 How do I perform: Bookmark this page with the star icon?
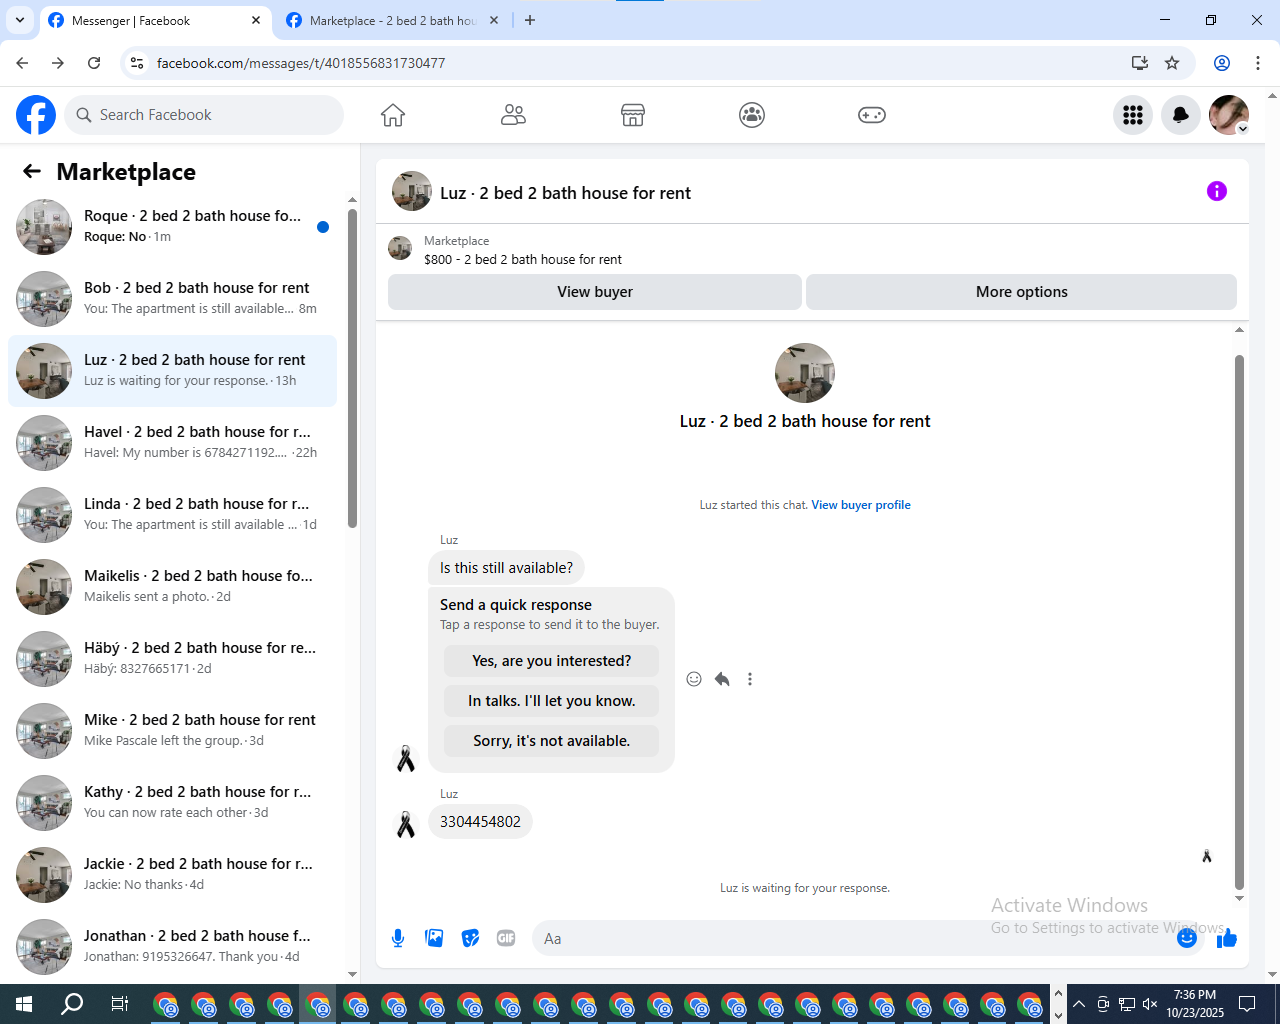point(1172,63)
